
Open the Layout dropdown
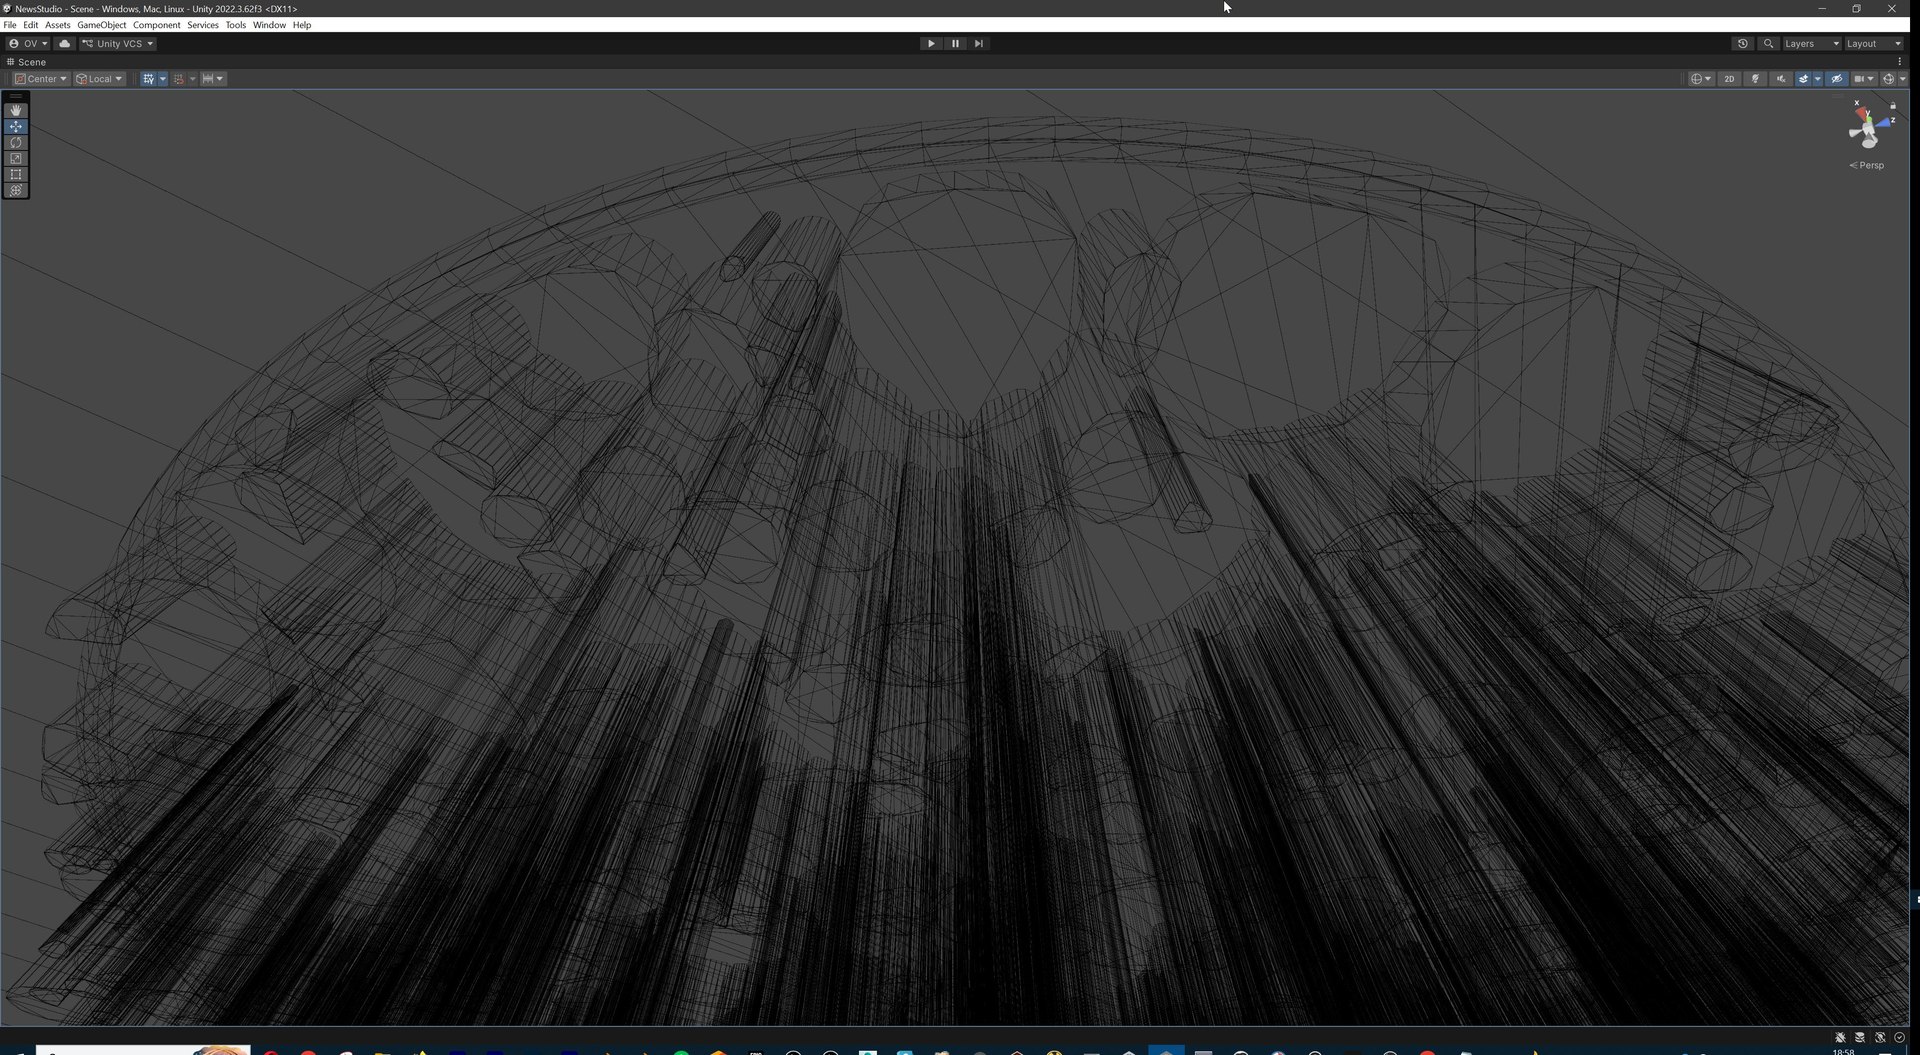point(1874,44)
